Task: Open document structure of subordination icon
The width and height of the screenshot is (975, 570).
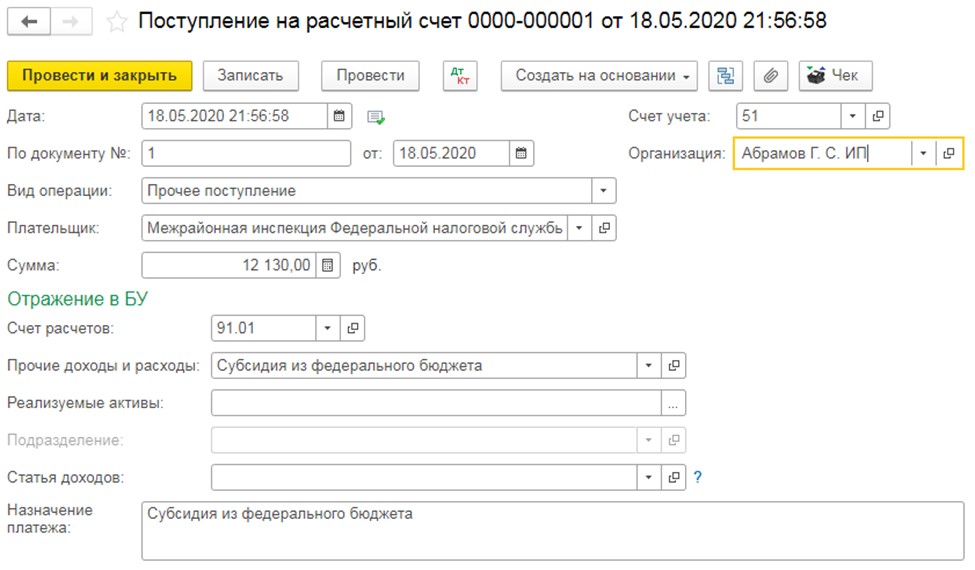Action: coord(725,76)
